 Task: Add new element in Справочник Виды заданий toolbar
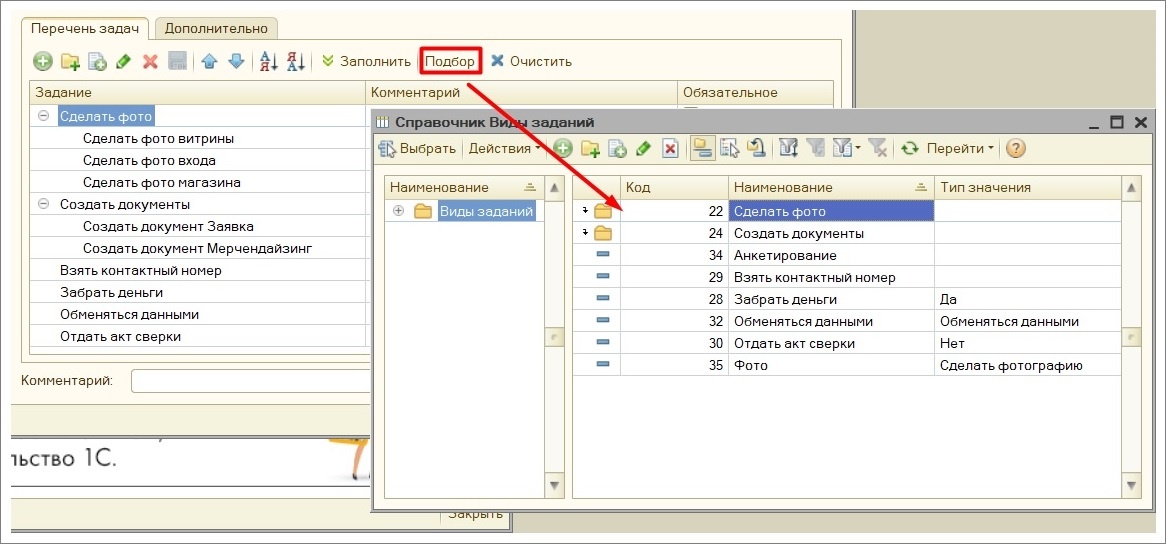pyautogui.click(x=563, y=149)
